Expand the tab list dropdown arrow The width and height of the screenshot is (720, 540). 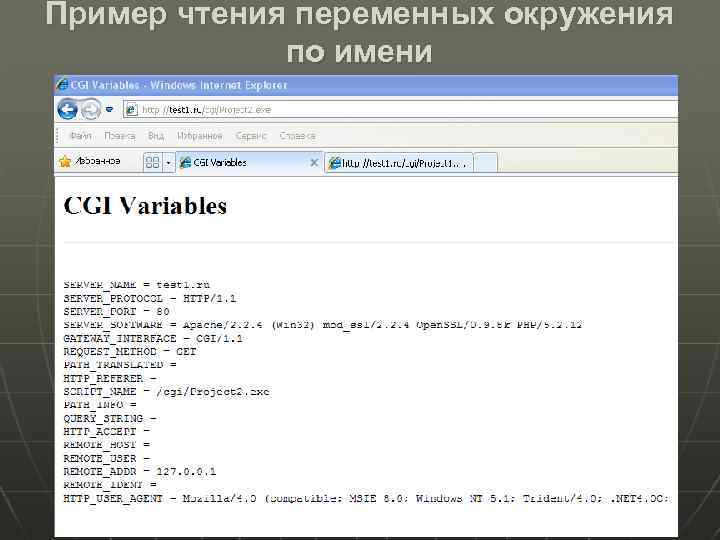click(x=169, y=163)
